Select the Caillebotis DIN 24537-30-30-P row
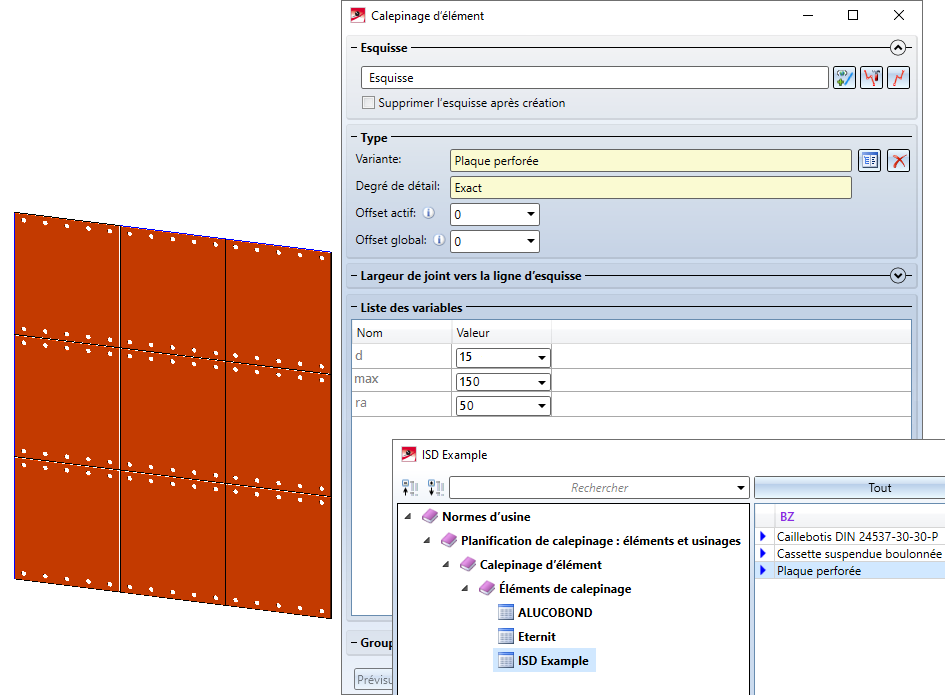Viewport: 945px width, 695px height. pos(857,536)
